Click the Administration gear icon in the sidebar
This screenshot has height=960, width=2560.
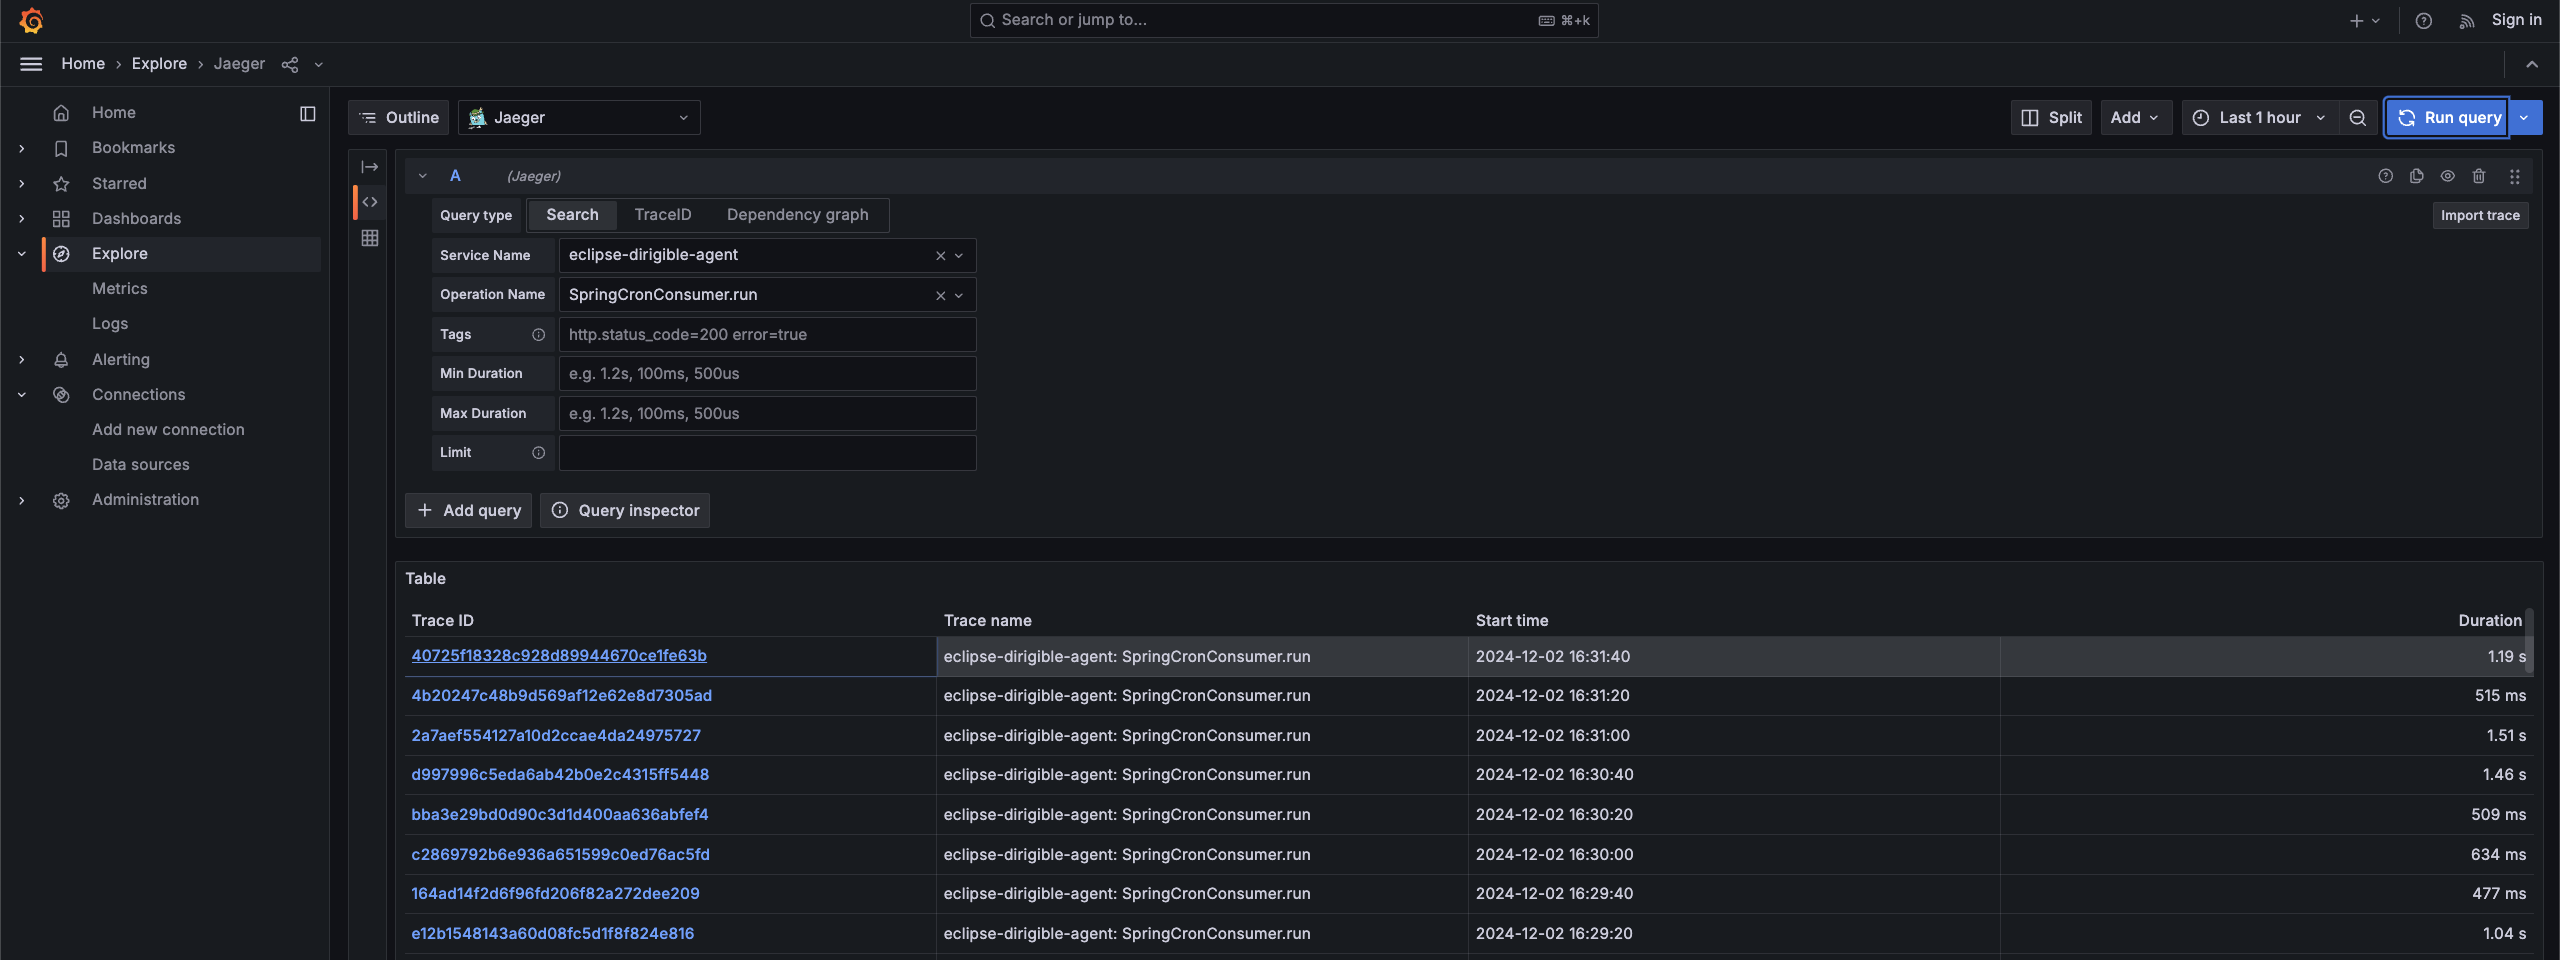click(61, 500)
